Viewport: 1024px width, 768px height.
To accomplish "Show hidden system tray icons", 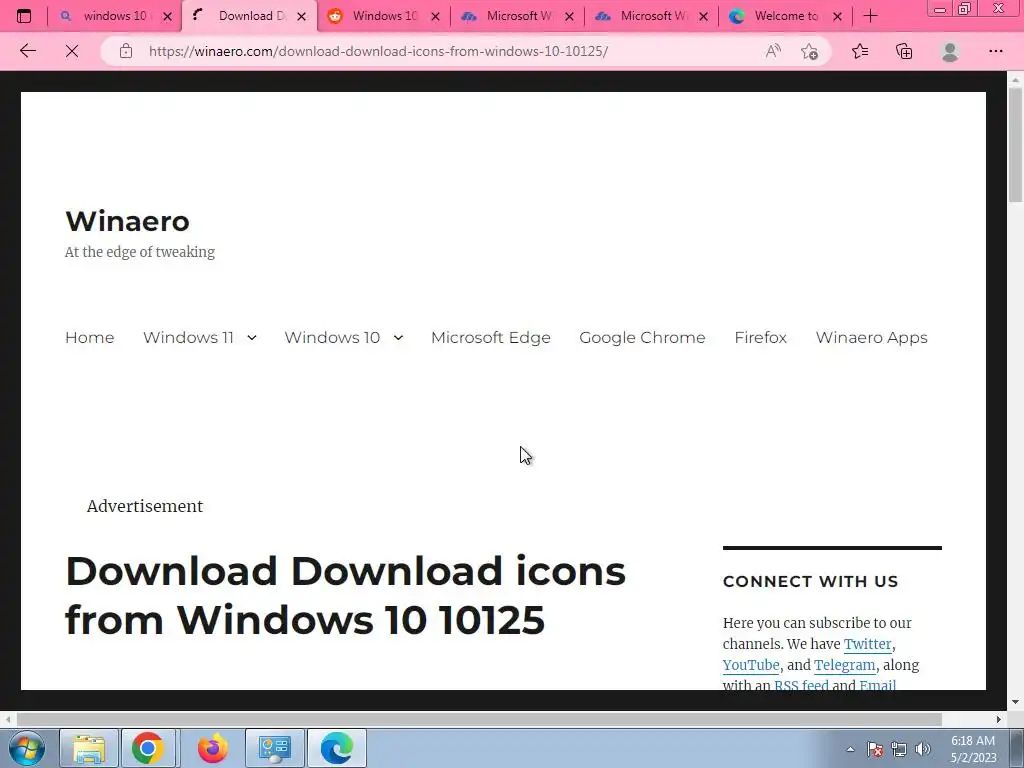I will point(850,749).
